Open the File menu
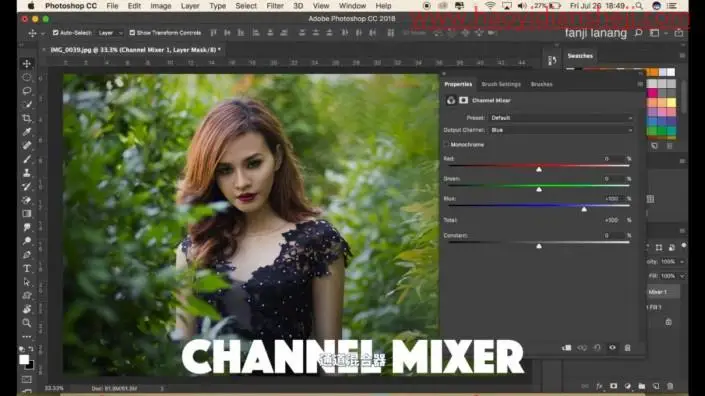 112,6
